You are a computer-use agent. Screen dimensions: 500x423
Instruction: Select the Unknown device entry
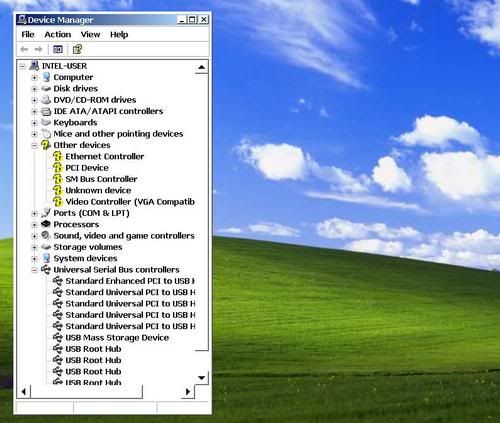pos(98,190)
